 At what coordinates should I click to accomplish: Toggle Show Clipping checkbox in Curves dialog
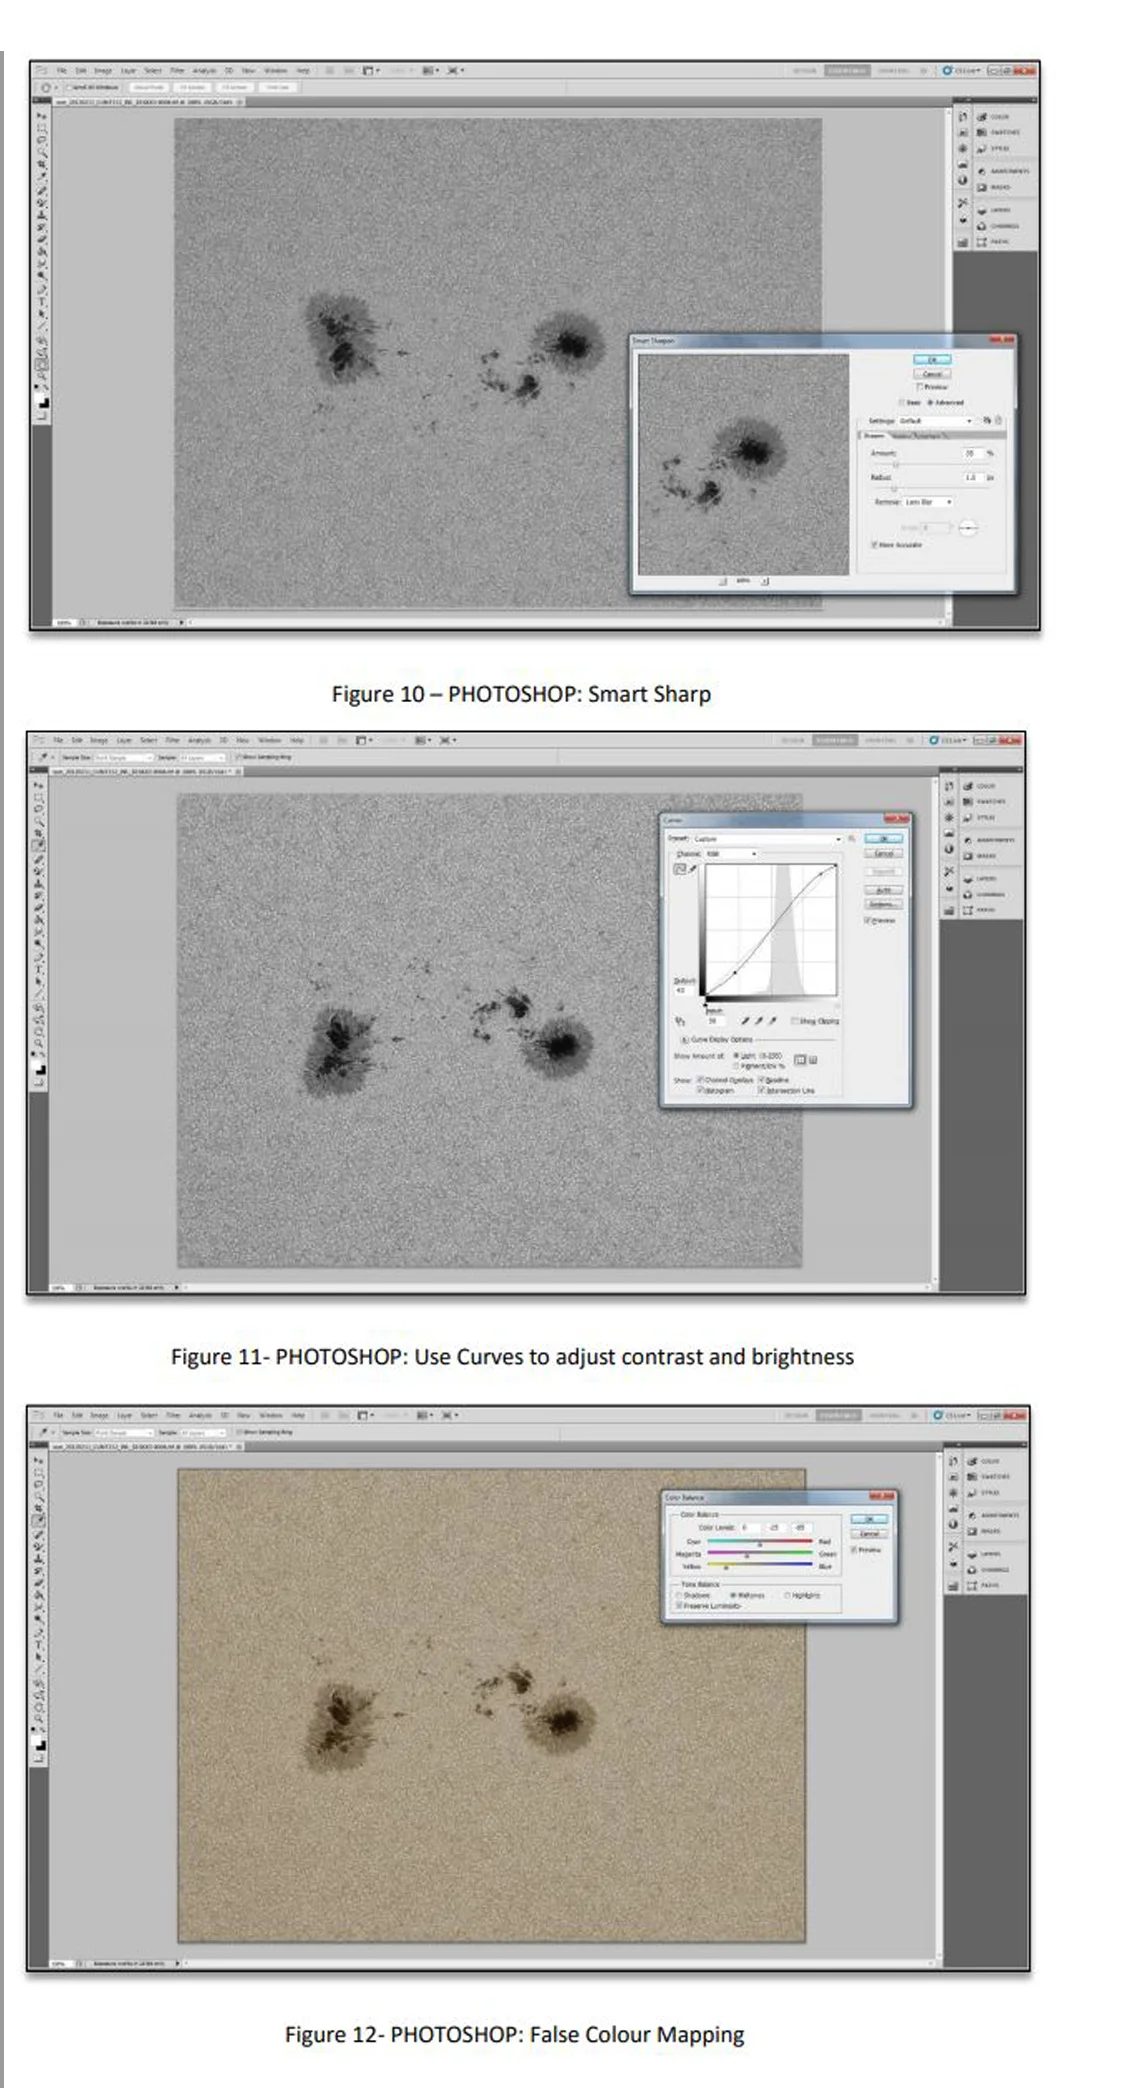click(795, 1021)
